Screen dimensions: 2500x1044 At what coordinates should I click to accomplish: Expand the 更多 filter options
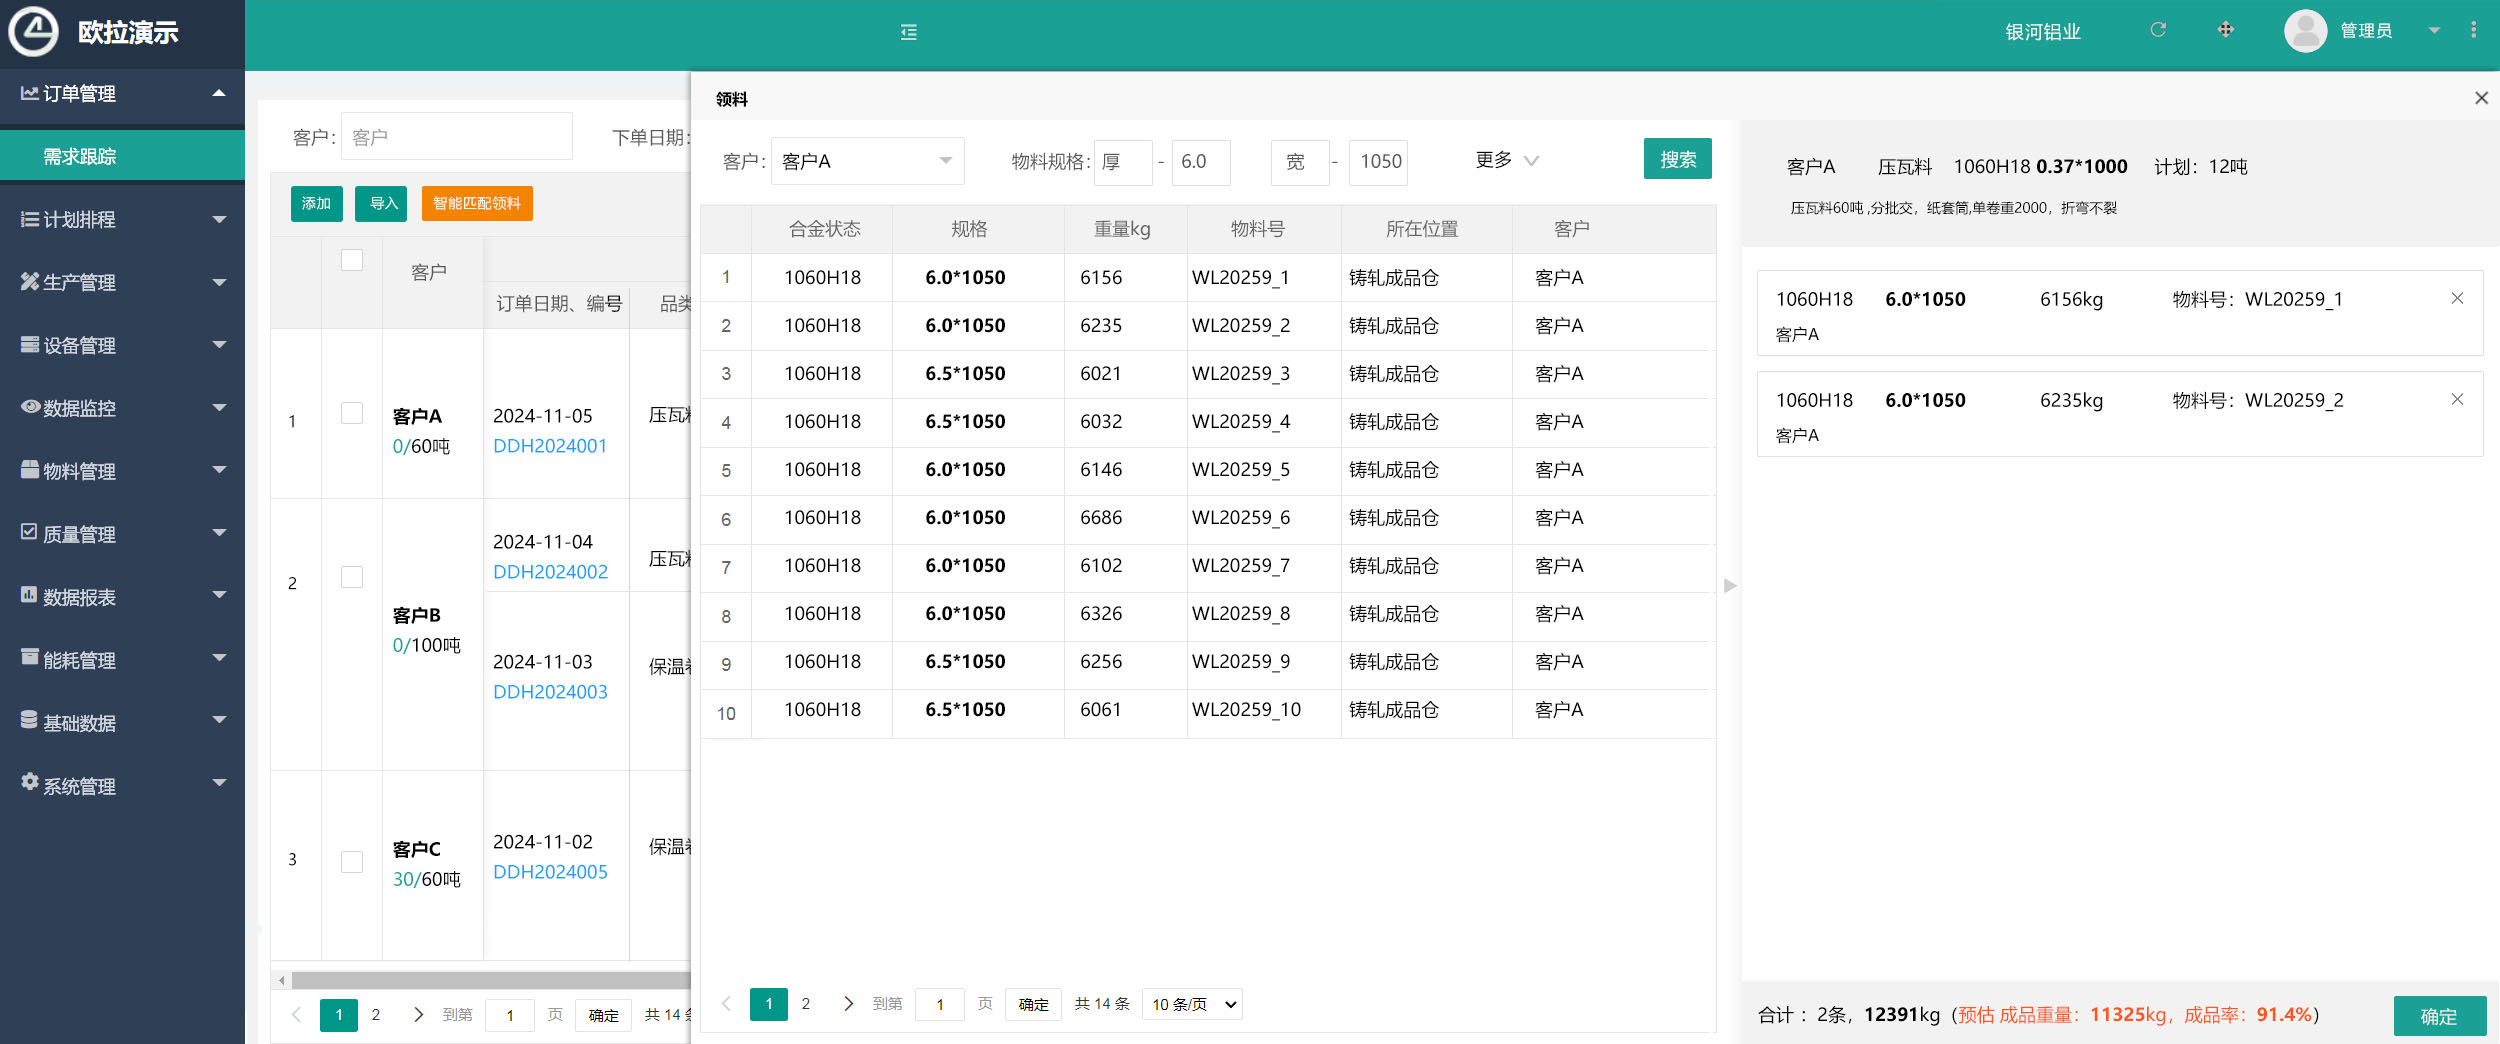(1507, 160)
